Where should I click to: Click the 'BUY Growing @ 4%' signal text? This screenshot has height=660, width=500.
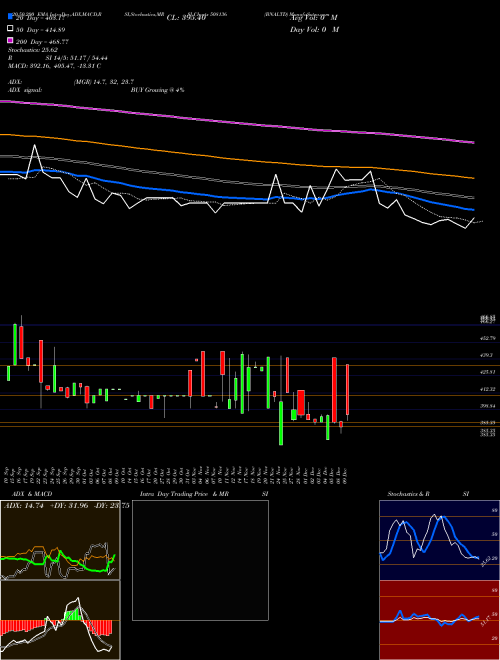pyautogui.click(x=157, y=90)
